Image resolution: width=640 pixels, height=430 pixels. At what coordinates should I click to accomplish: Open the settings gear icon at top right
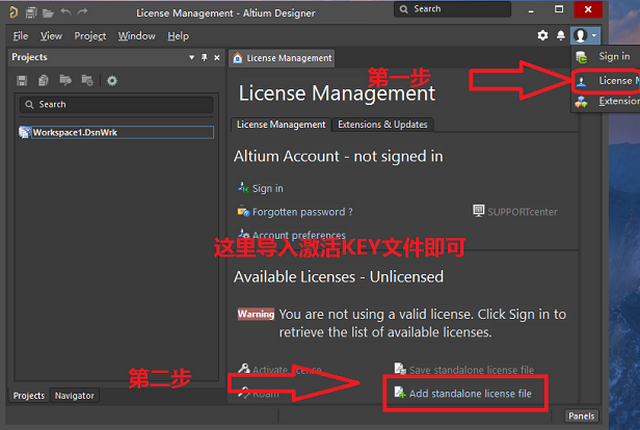[x=542, y=35]
